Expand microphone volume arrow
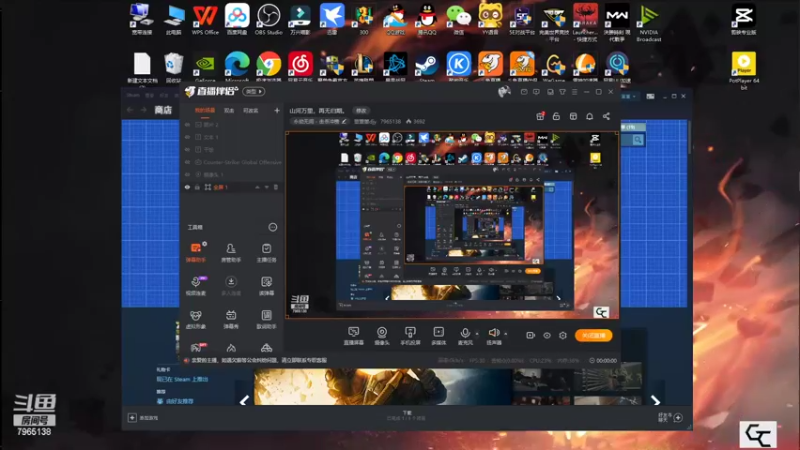The width and height of the screenshot is (800, 450). (x=477, y=334)
